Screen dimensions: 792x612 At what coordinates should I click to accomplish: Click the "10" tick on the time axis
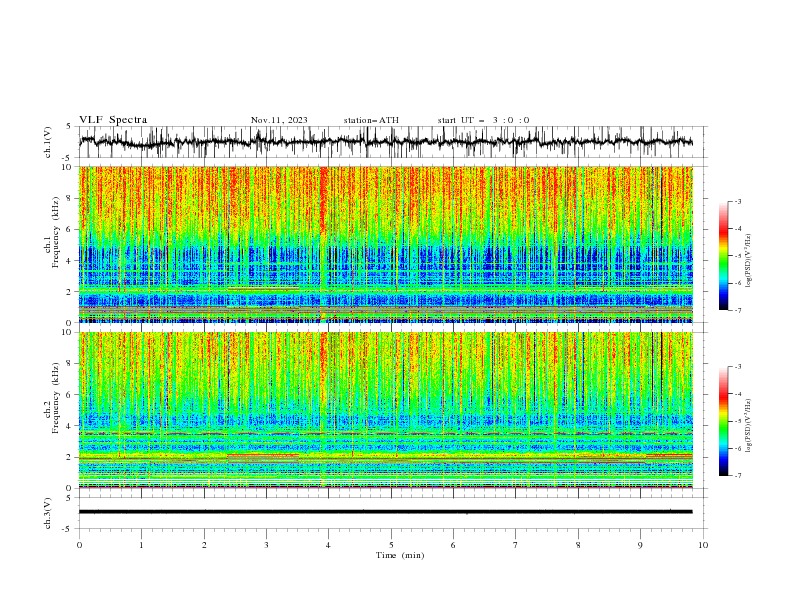point(703,545)
